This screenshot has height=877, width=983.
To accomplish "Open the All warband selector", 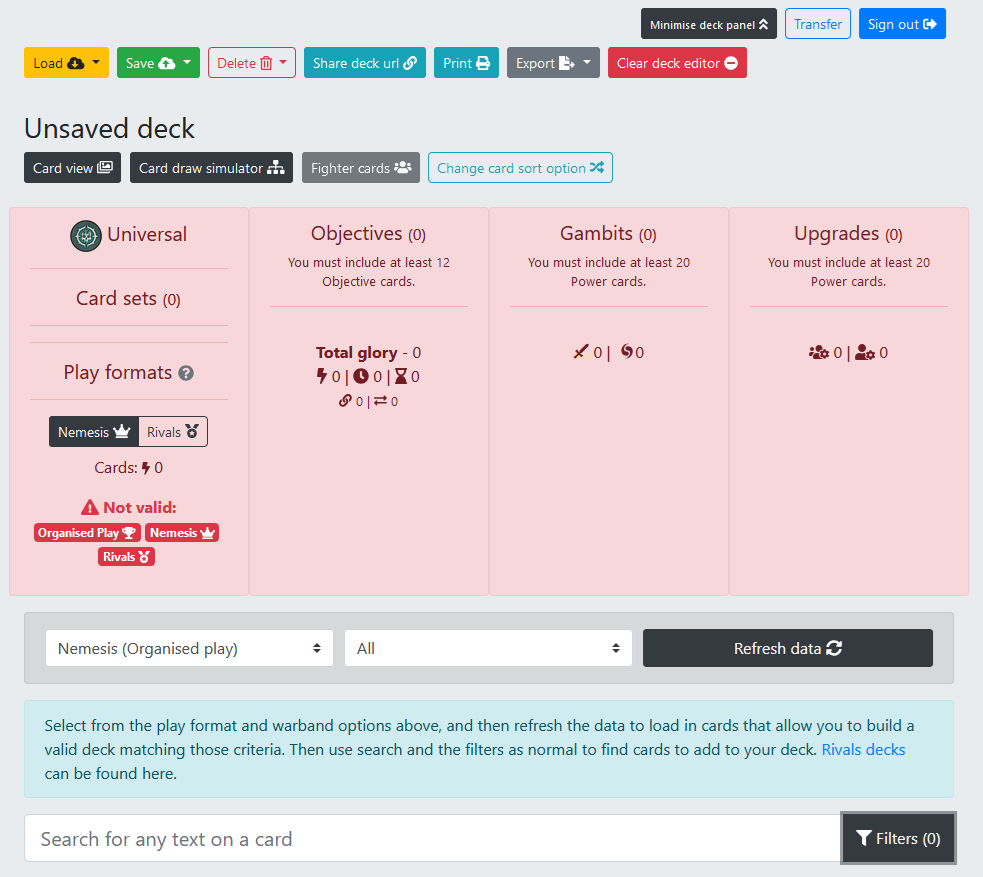I will click(488, 648).
